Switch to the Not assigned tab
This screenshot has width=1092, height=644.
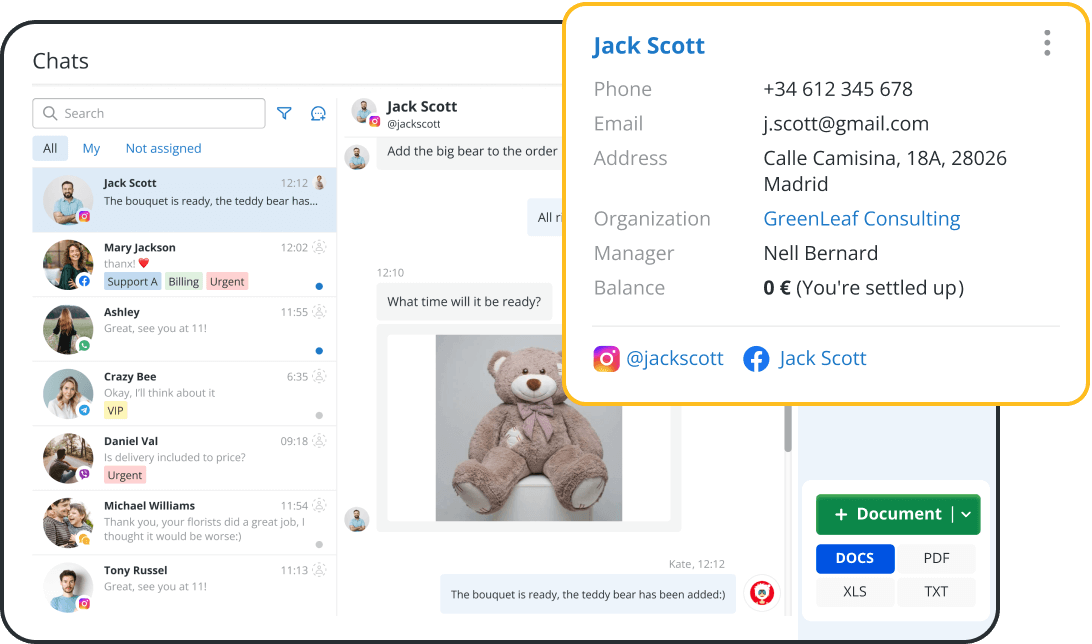[x=163, y=148]
